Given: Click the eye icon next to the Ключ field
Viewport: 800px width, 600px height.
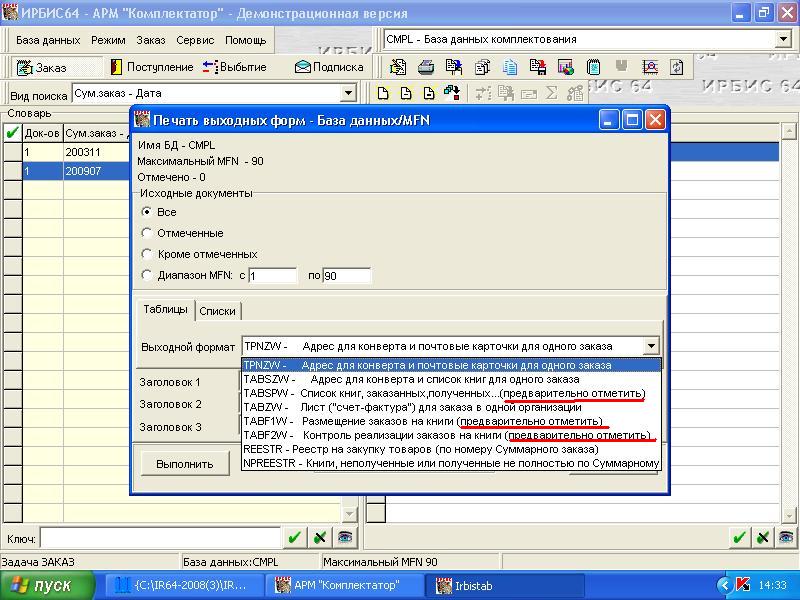Looking at the screenshot, I should (x=344, y=538).
